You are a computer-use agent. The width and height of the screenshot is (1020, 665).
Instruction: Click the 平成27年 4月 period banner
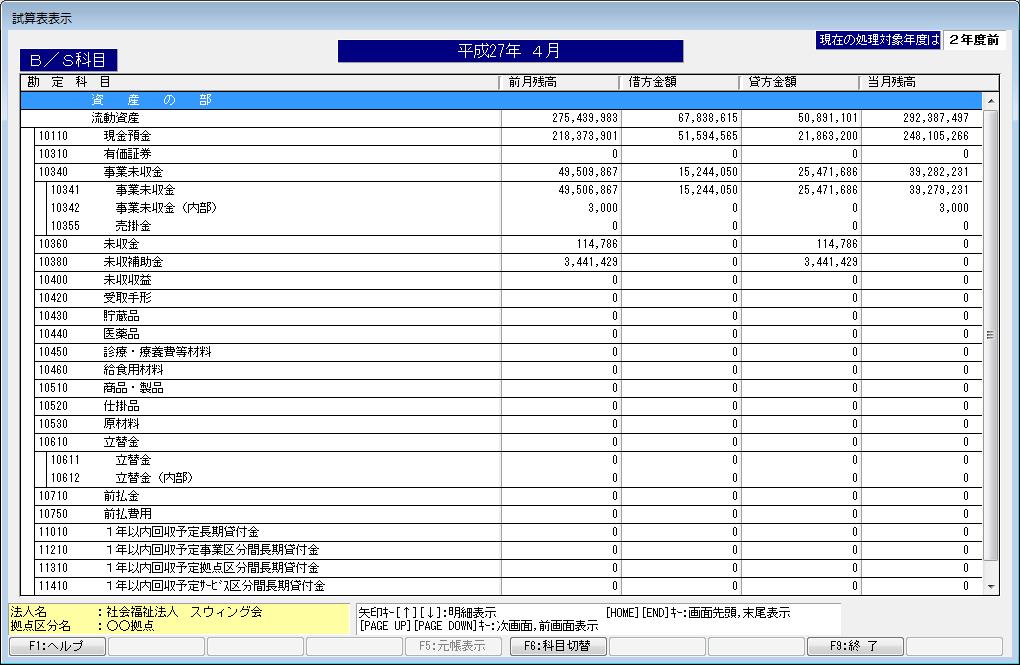(x=510, y=51)
